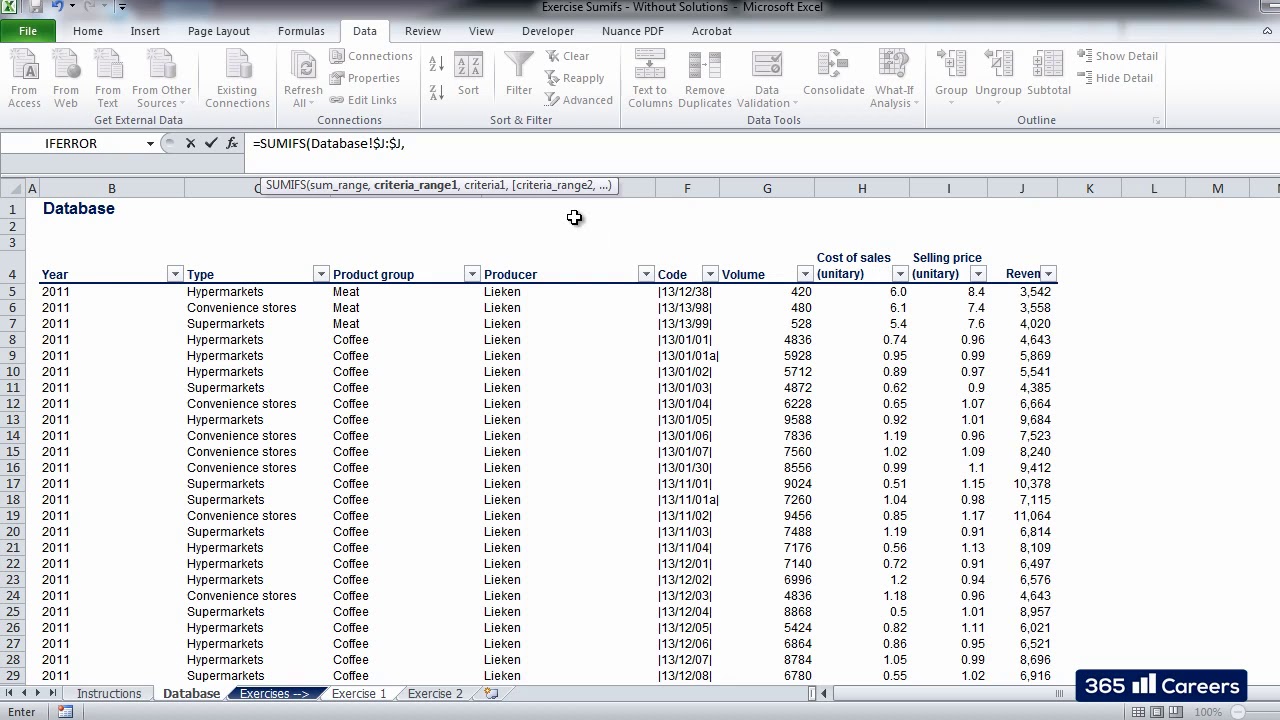Open the From Web import tool
The width and height of the screenshot is (1280, 720).
66,78
